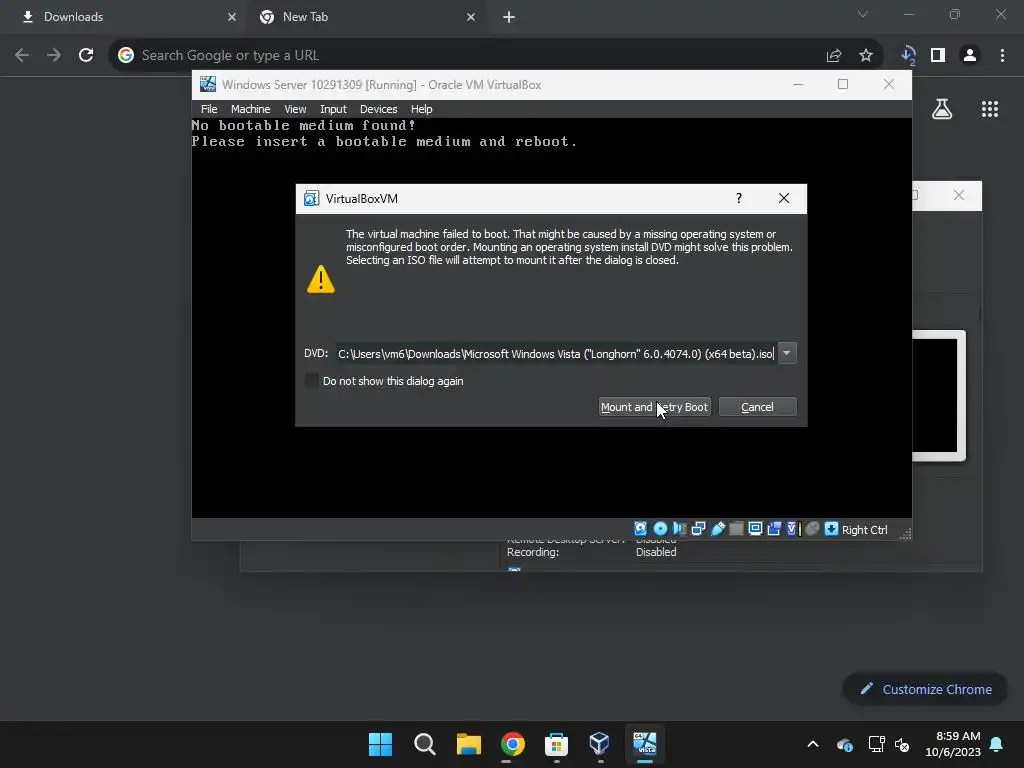Viewport: 1024px width, 768px height.
Task: Open a new Chrome tab with plus button
Action: (509, 17)
